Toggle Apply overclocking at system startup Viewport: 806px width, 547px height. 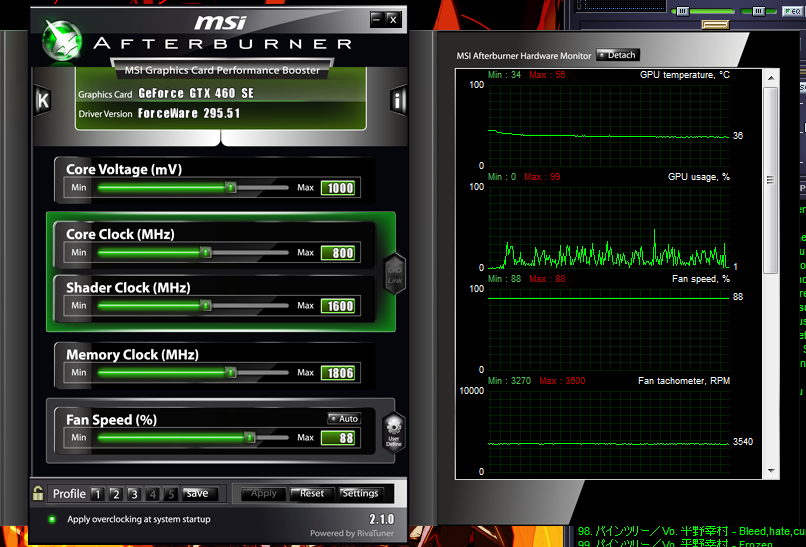[x=52, y=519]
